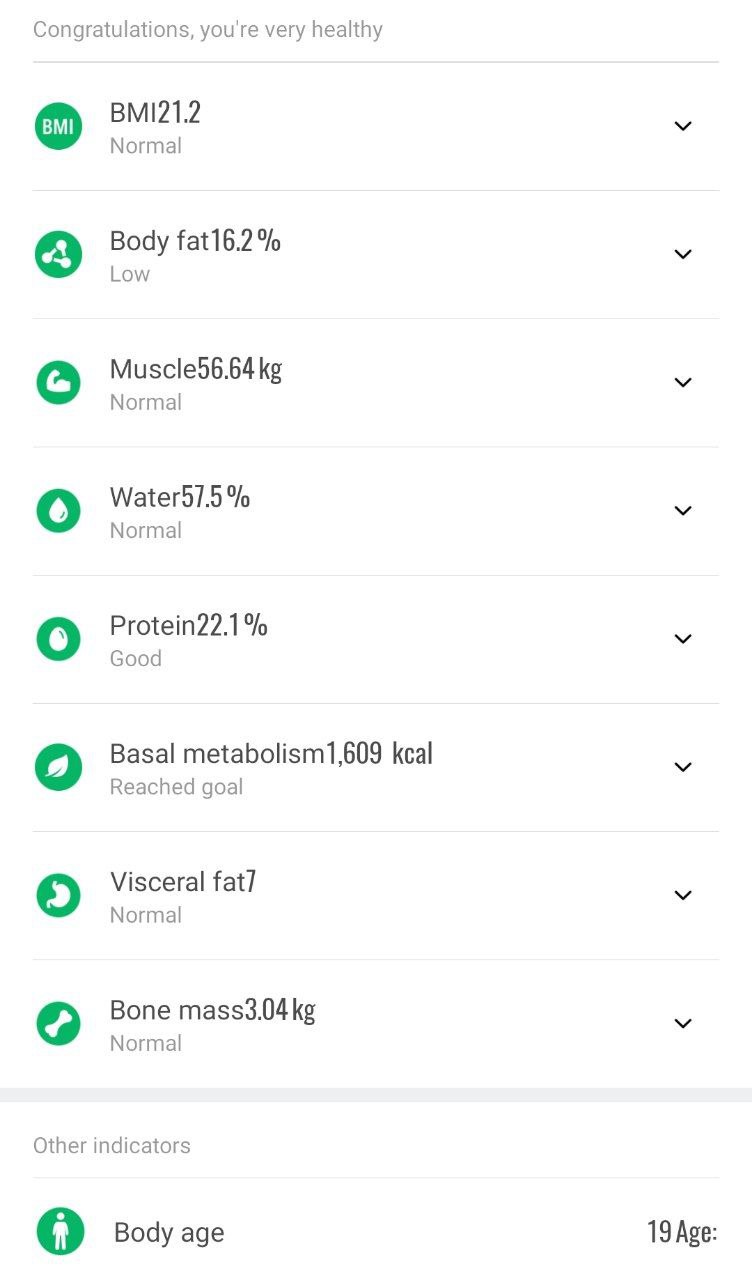This screenshot has width=752, height=1280.
Task: Tap the Water droplet icon
Action: (x=58, y=511)
